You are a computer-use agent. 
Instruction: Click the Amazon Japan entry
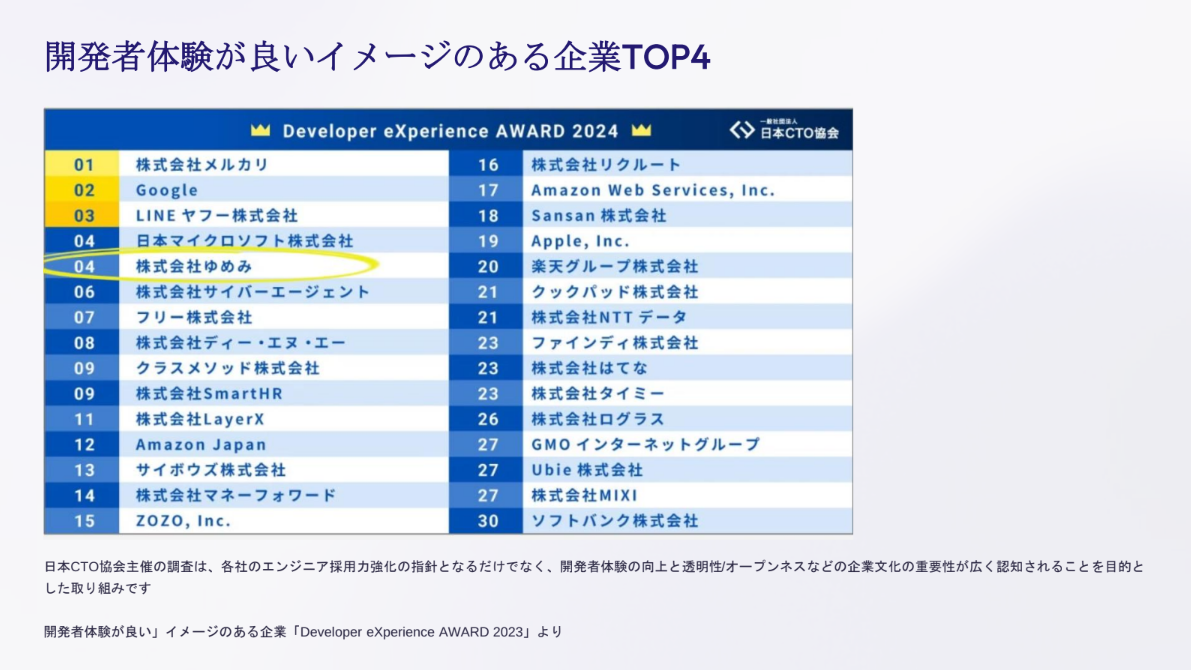click(x=201, y=444)
